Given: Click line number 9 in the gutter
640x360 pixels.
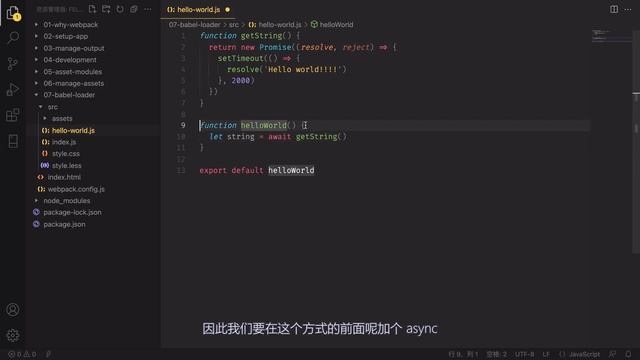Looking at the screenshot, I should pyautogui.click(x=183, y=125).
